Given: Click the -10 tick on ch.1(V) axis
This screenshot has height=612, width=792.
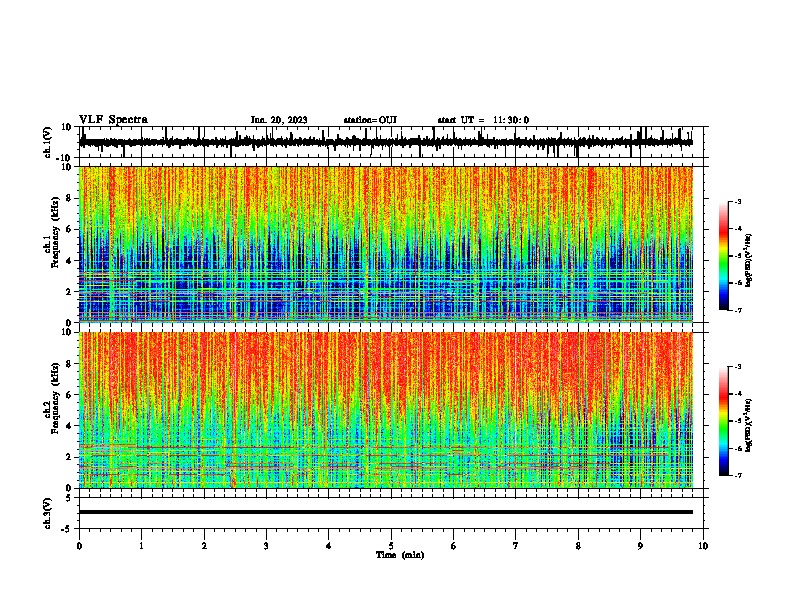Looking at the screenshot, I should pos(65,158).
